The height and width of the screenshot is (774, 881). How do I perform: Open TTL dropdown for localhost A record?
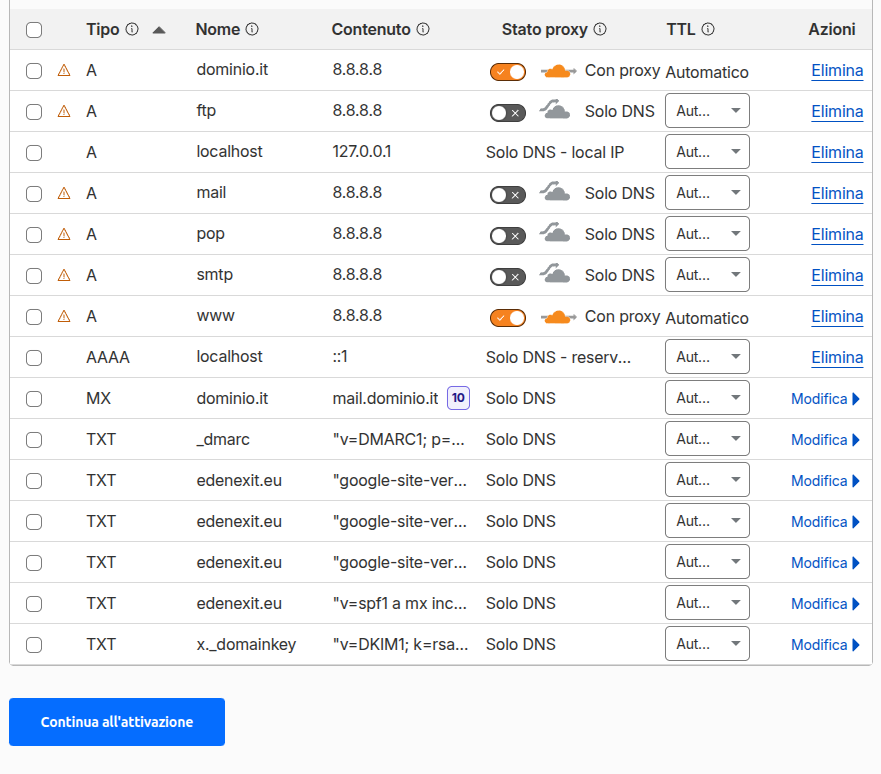point(707,152)
